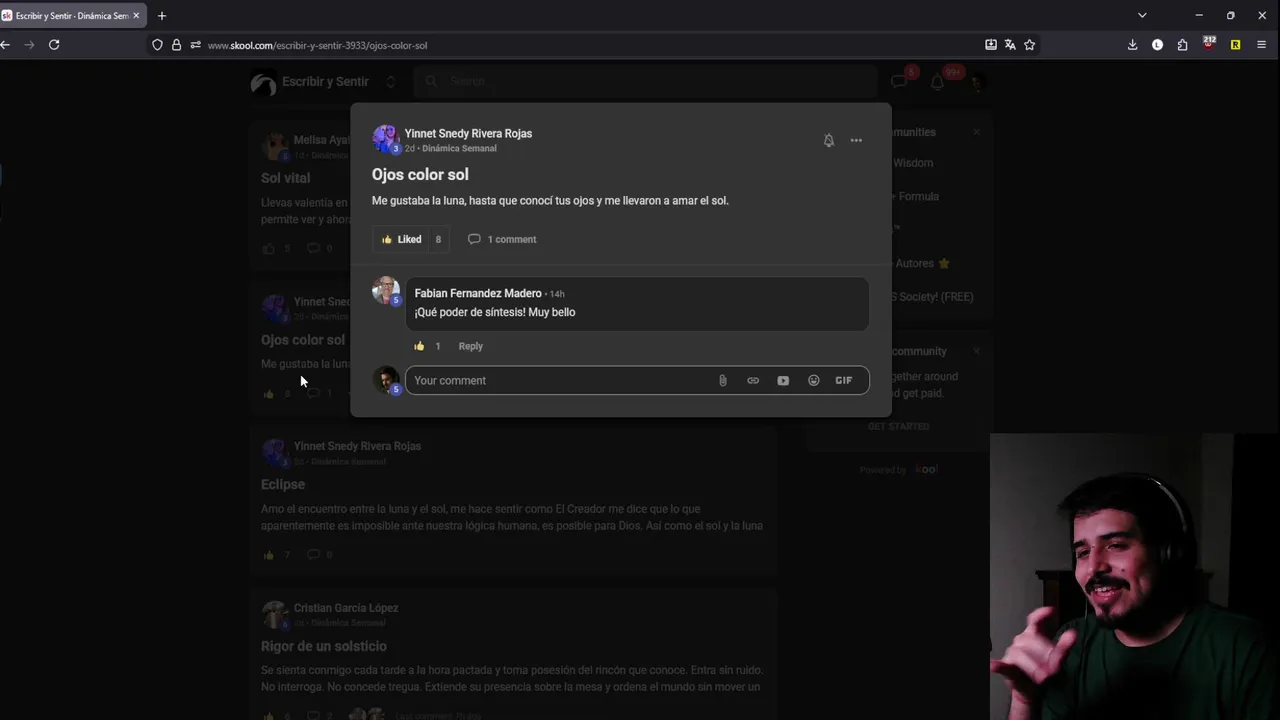The width and height of the screenshot is (1280, 720).
Task: Open the list all tabs dropdown
Action: (1142, 15)
